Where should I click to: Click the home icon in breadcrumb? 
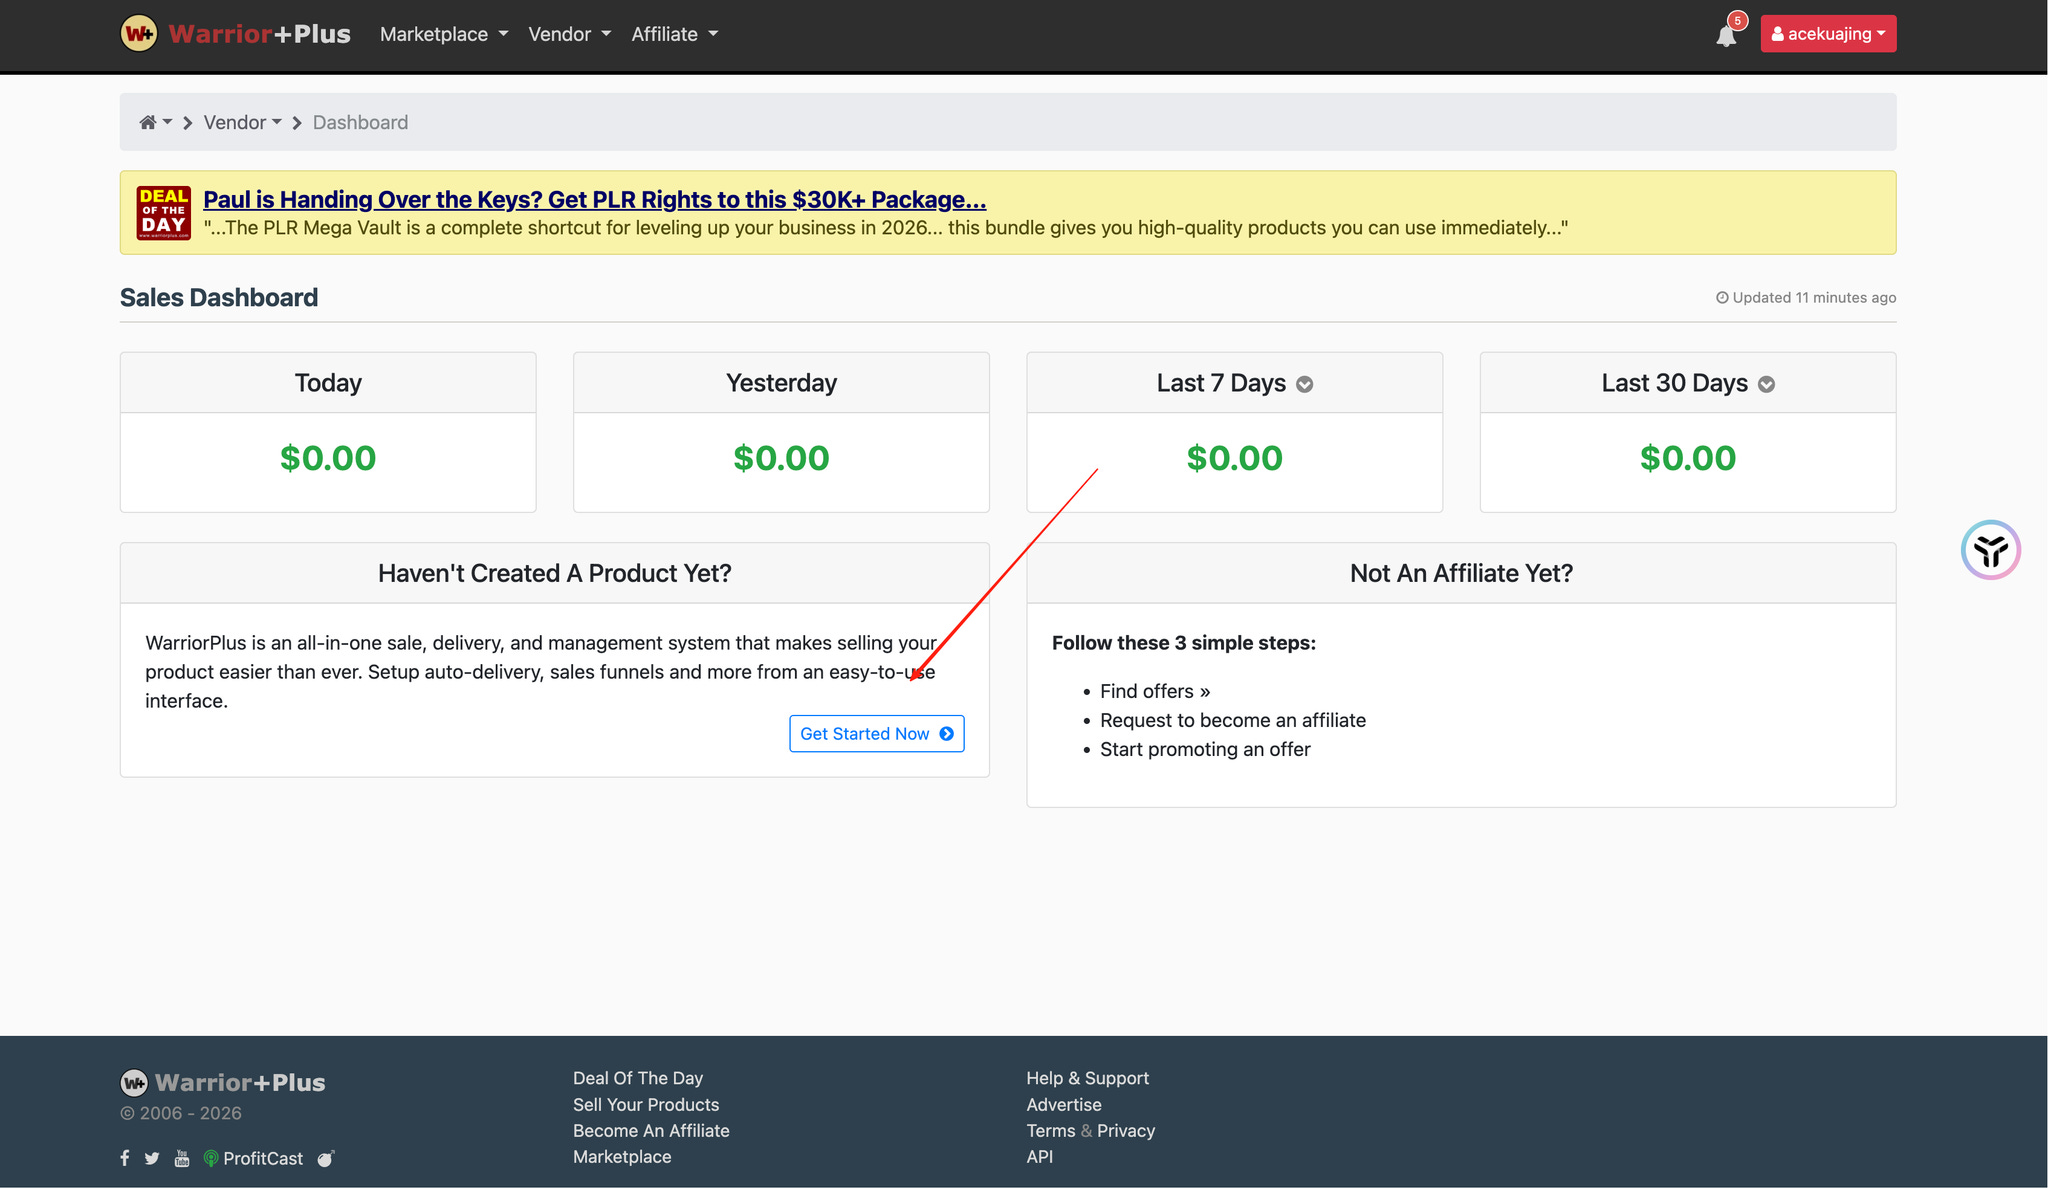click(148, 122)
